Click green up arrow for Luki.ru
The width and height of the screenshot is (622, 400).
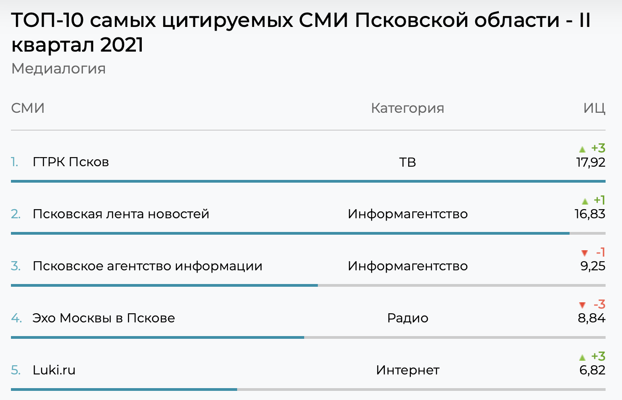582,357
